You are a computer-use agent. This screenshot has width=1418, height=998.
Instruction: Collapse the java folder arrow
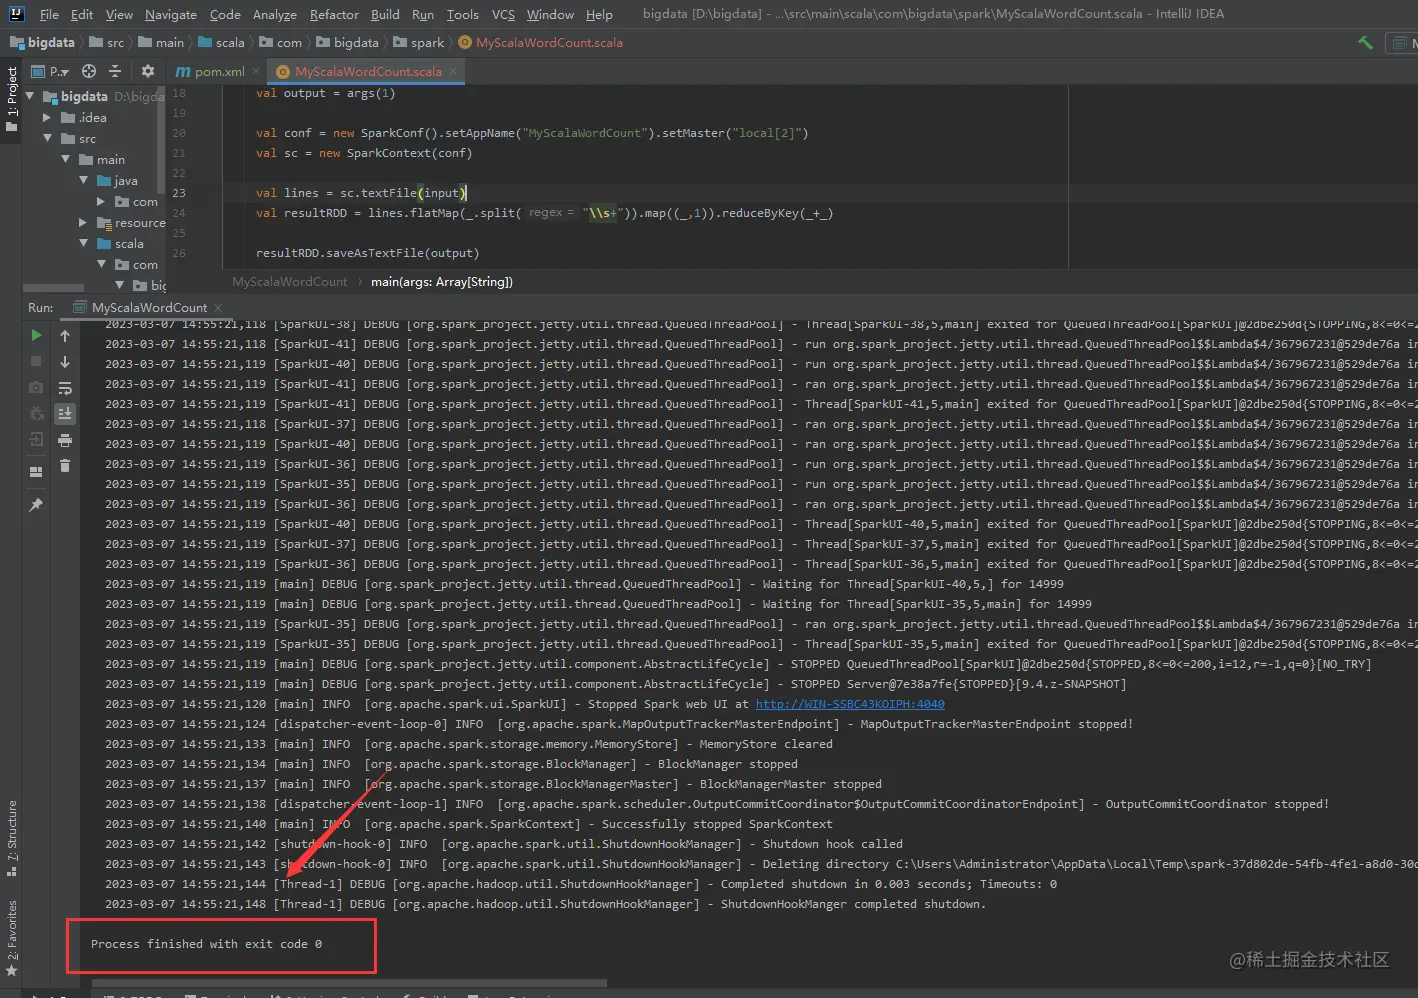click(x=84, y=181)
